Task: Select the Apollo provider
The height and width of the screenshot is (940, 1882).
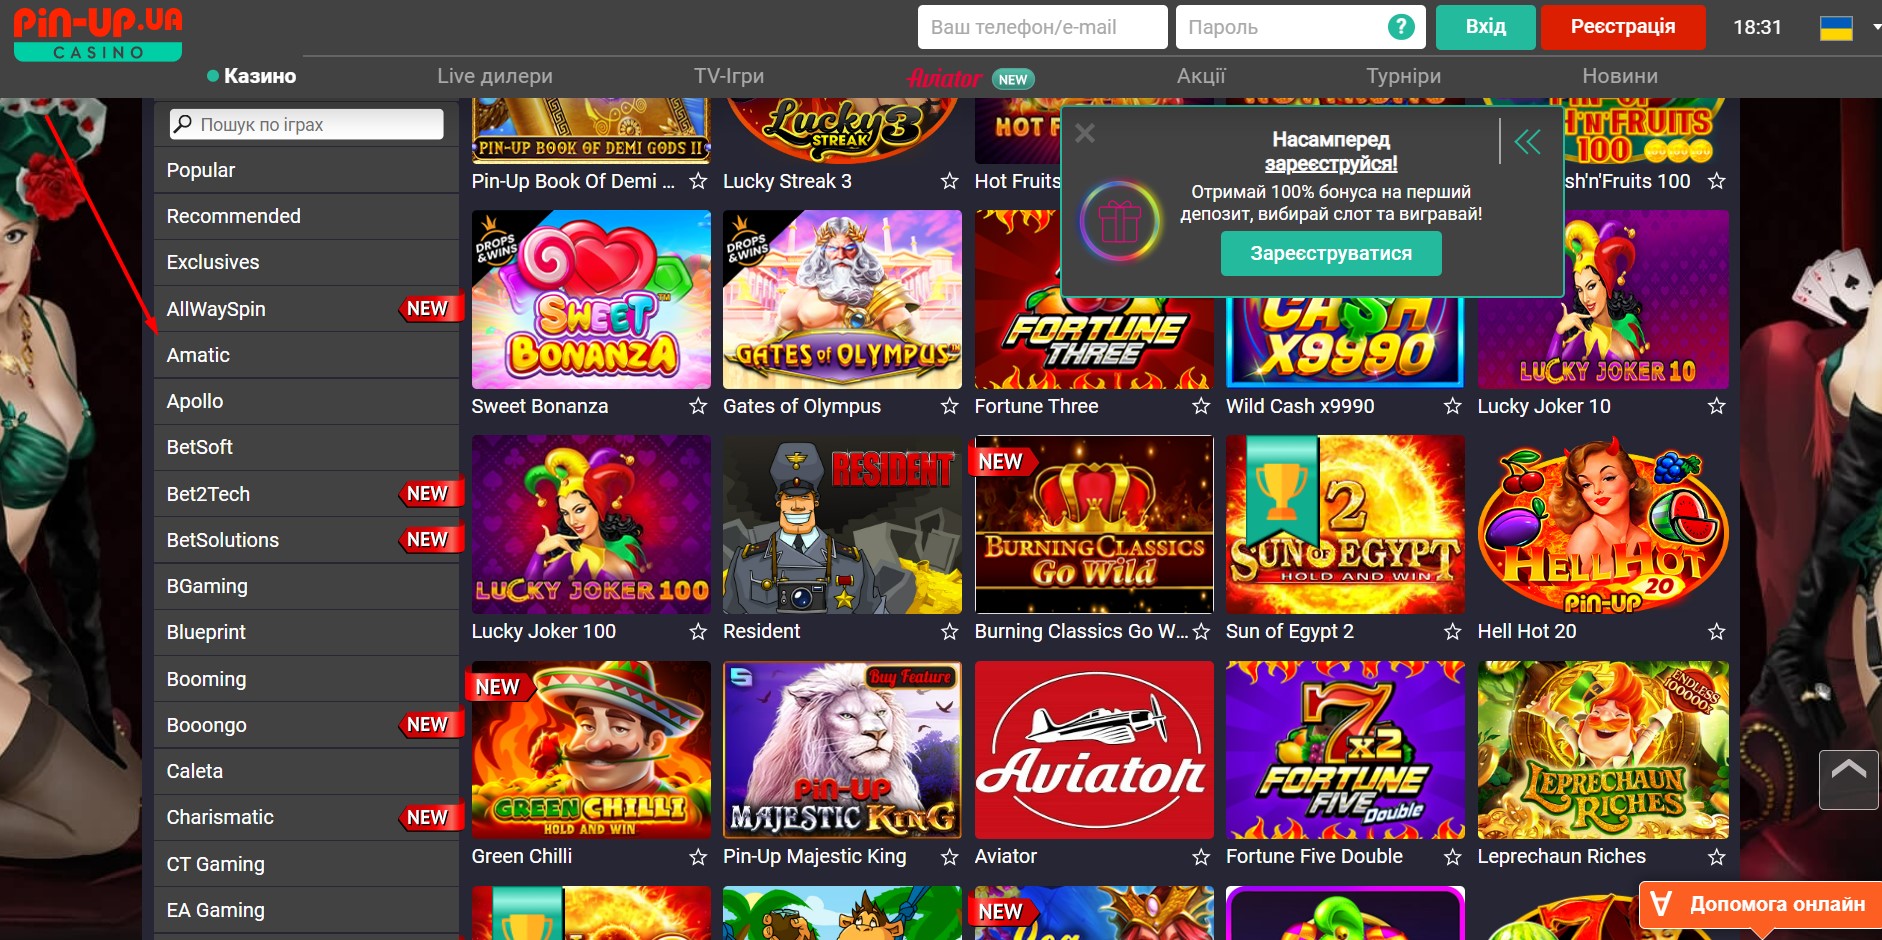Action: pos(307,401)
